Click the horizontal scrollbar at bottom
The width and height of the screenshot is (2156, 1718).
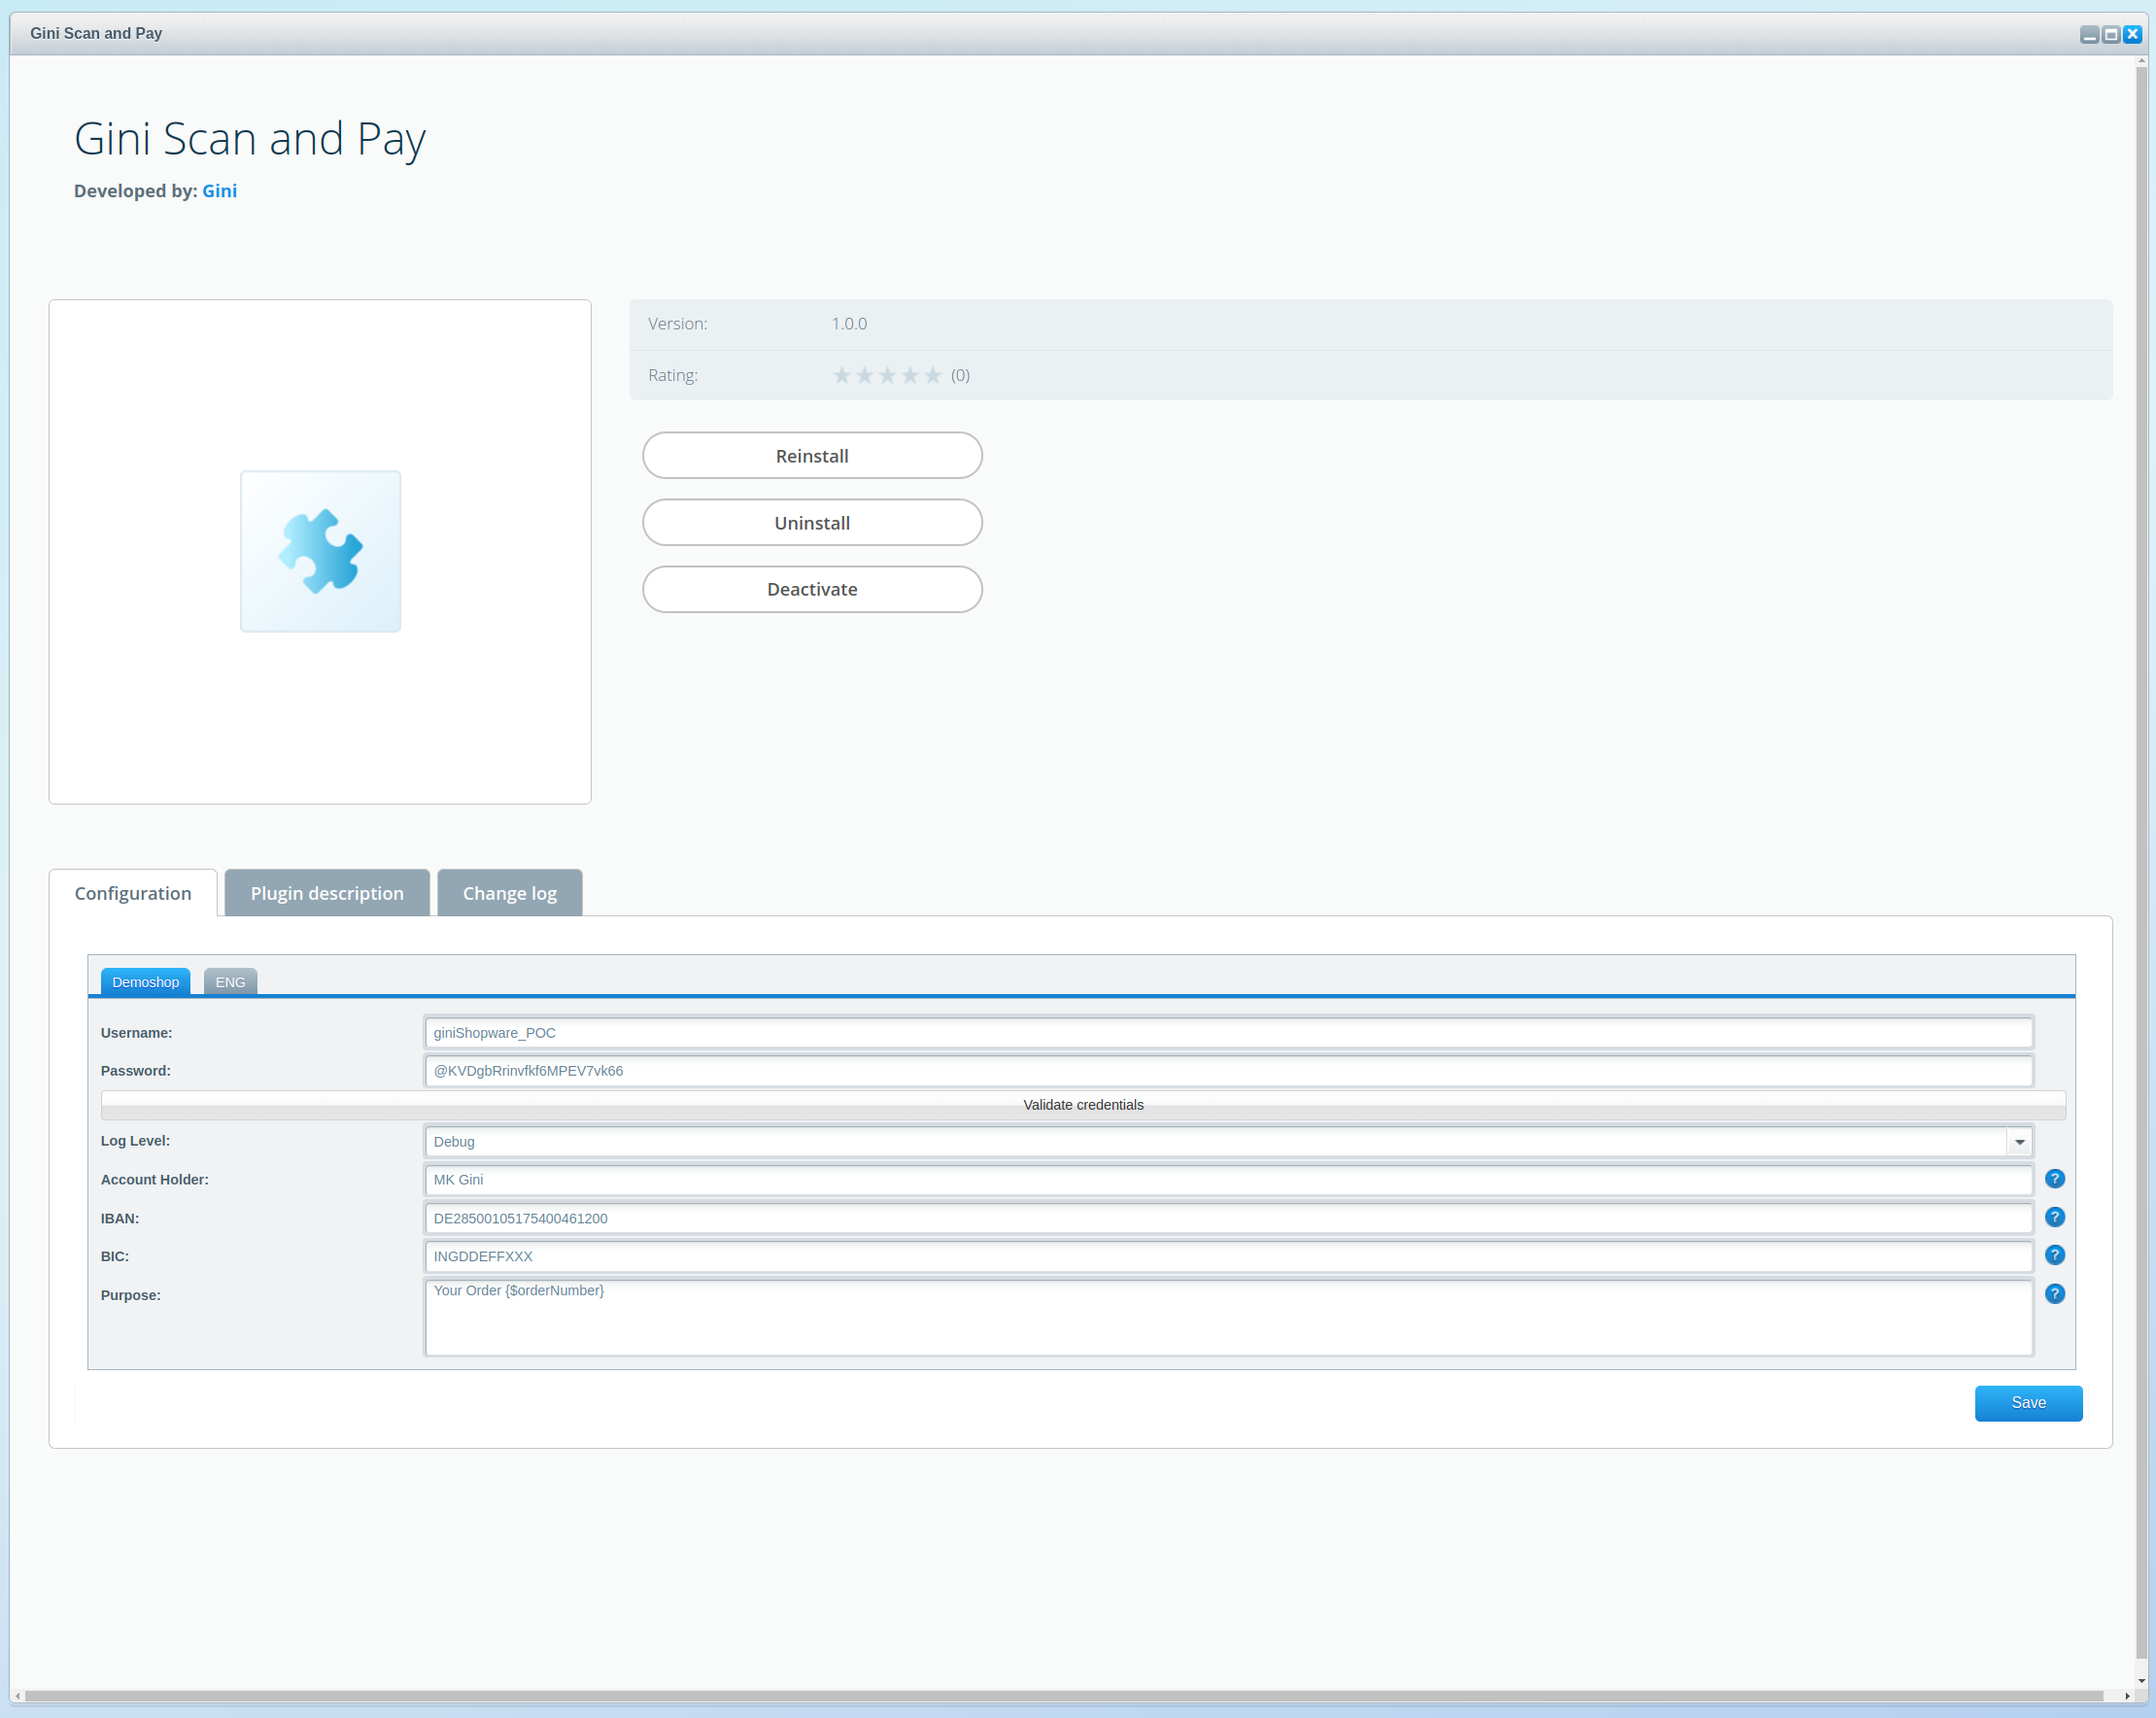1063,1696
